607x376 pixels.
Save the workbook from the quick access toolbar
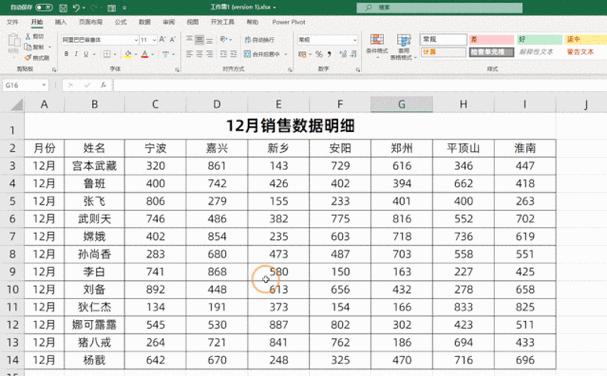pyautogui.click(x=63, y=7)
